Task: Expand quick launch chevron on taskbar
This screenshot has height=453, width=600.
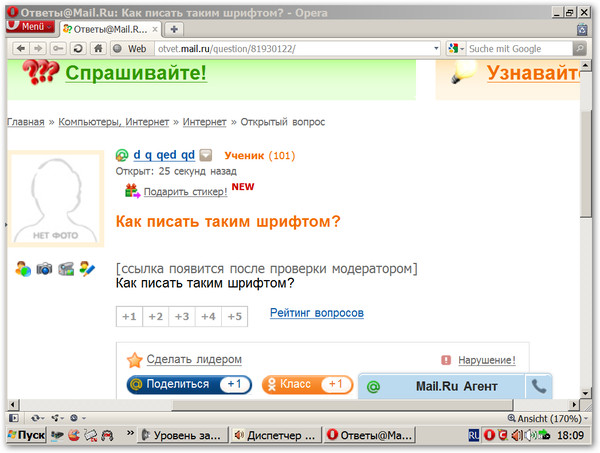Action: (x=130, y=433)
